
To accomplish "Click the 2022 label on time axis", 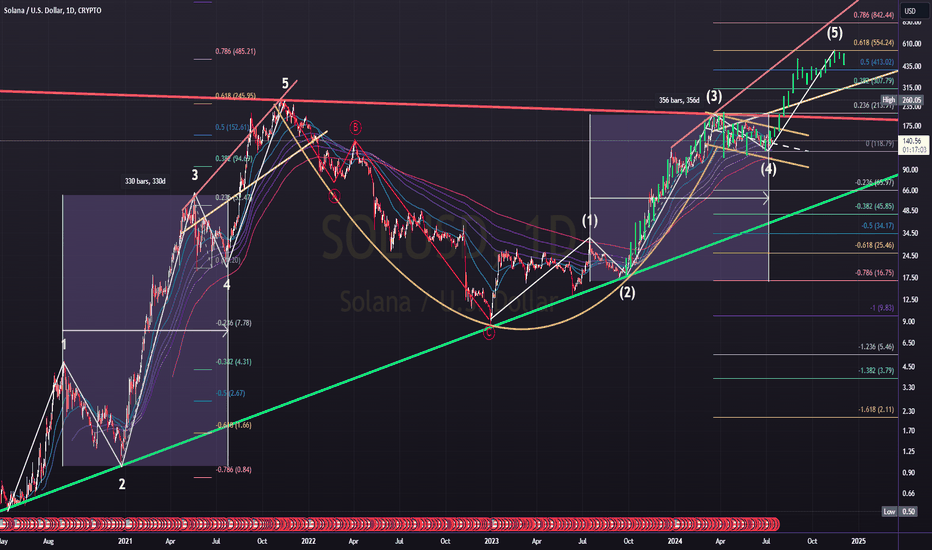I will [308, 542].
